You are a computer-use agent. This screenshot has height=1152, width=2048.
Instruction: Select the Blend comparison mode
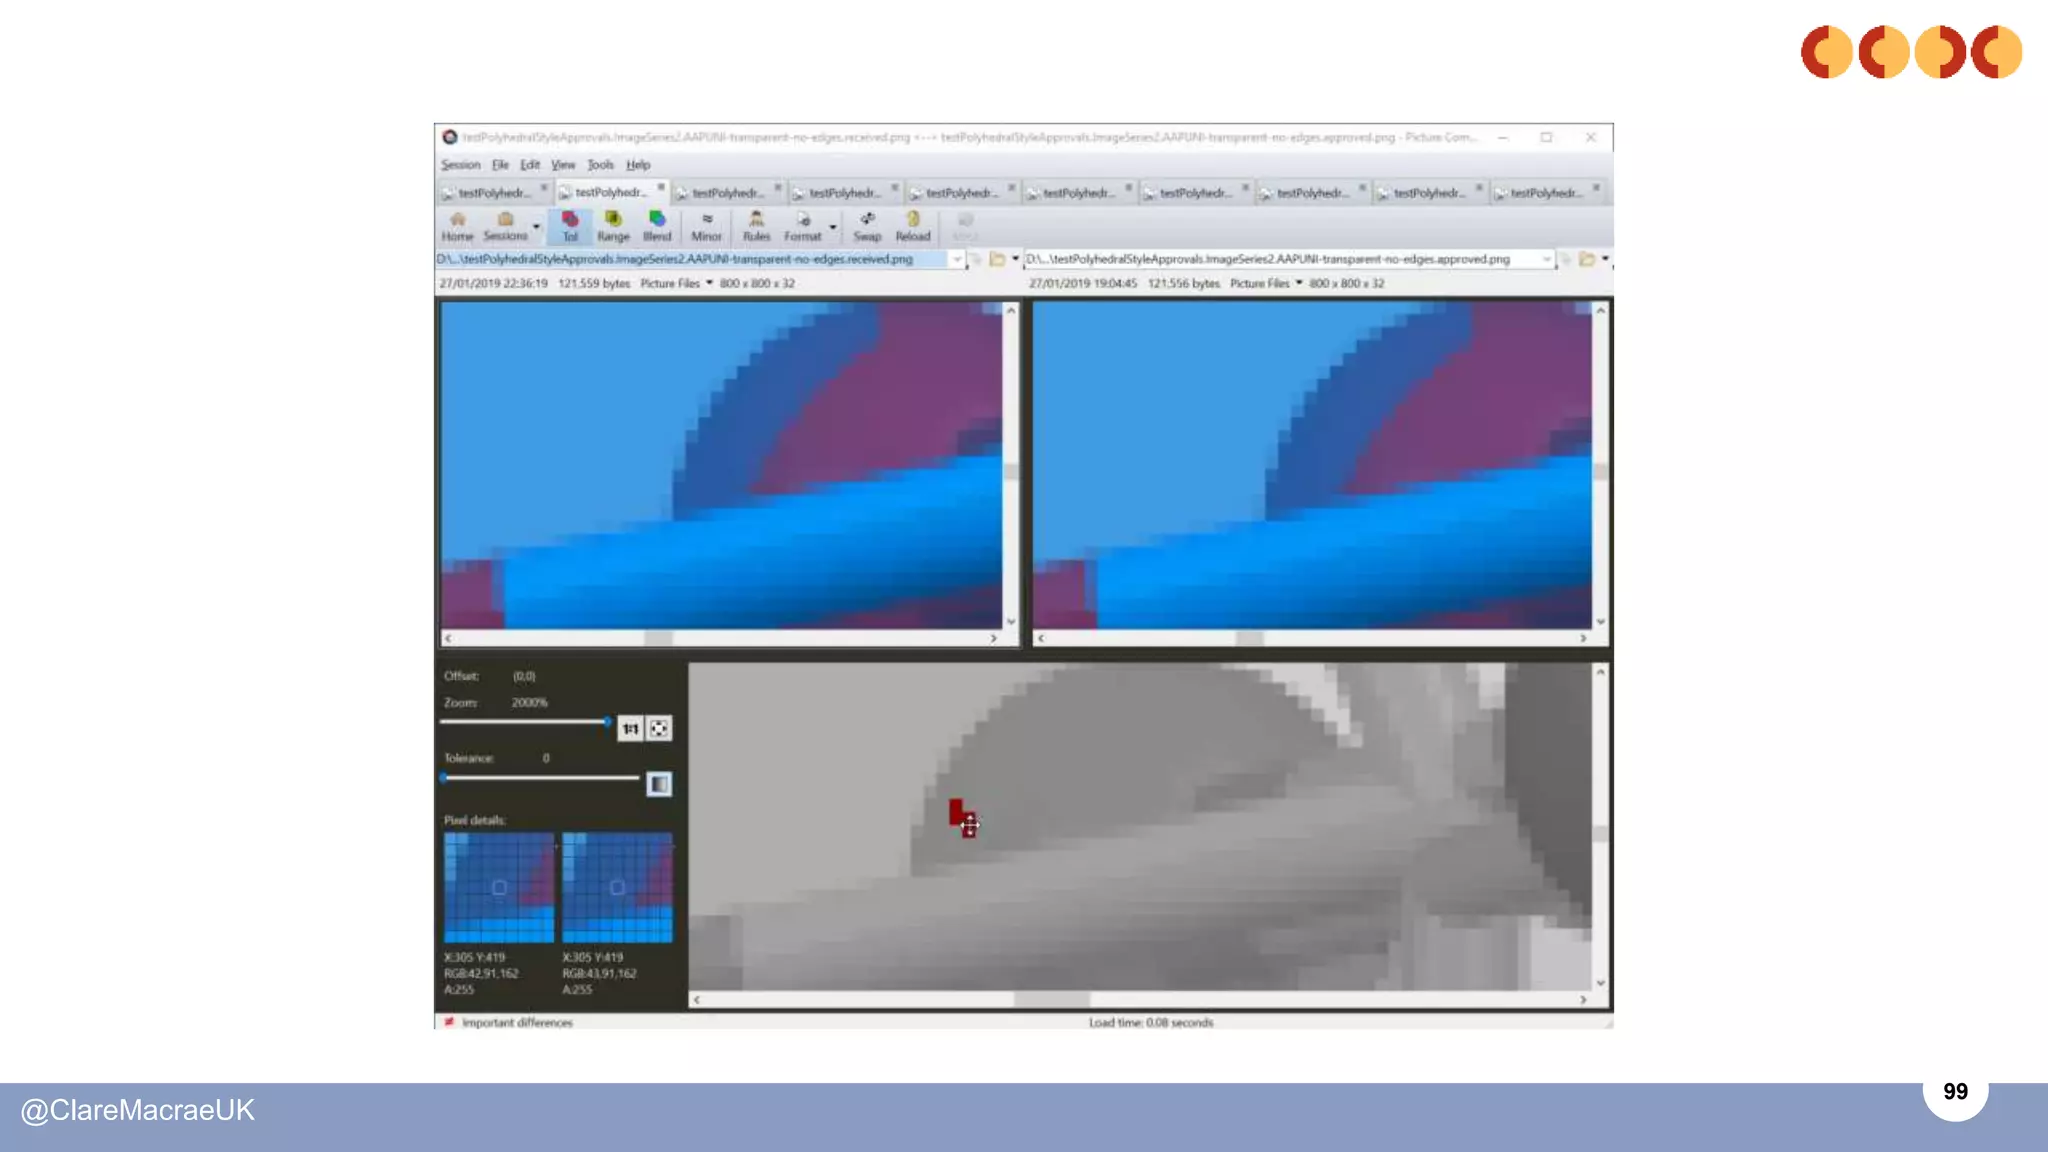point(657,226)
